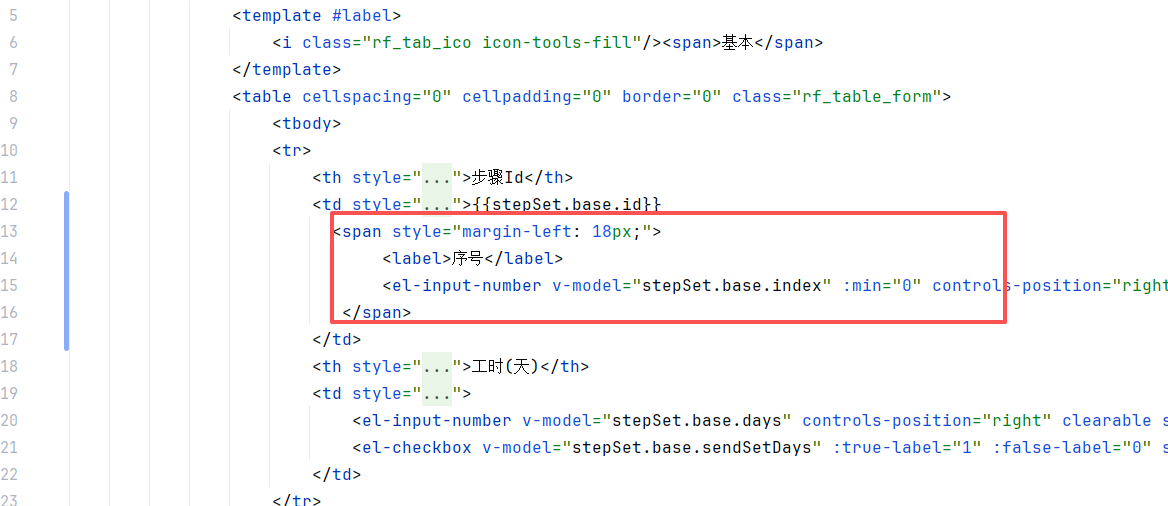Screen dimensions: 1168x506
Task: Expand the folded style on line 19 td tag
Action: (436, 393)
